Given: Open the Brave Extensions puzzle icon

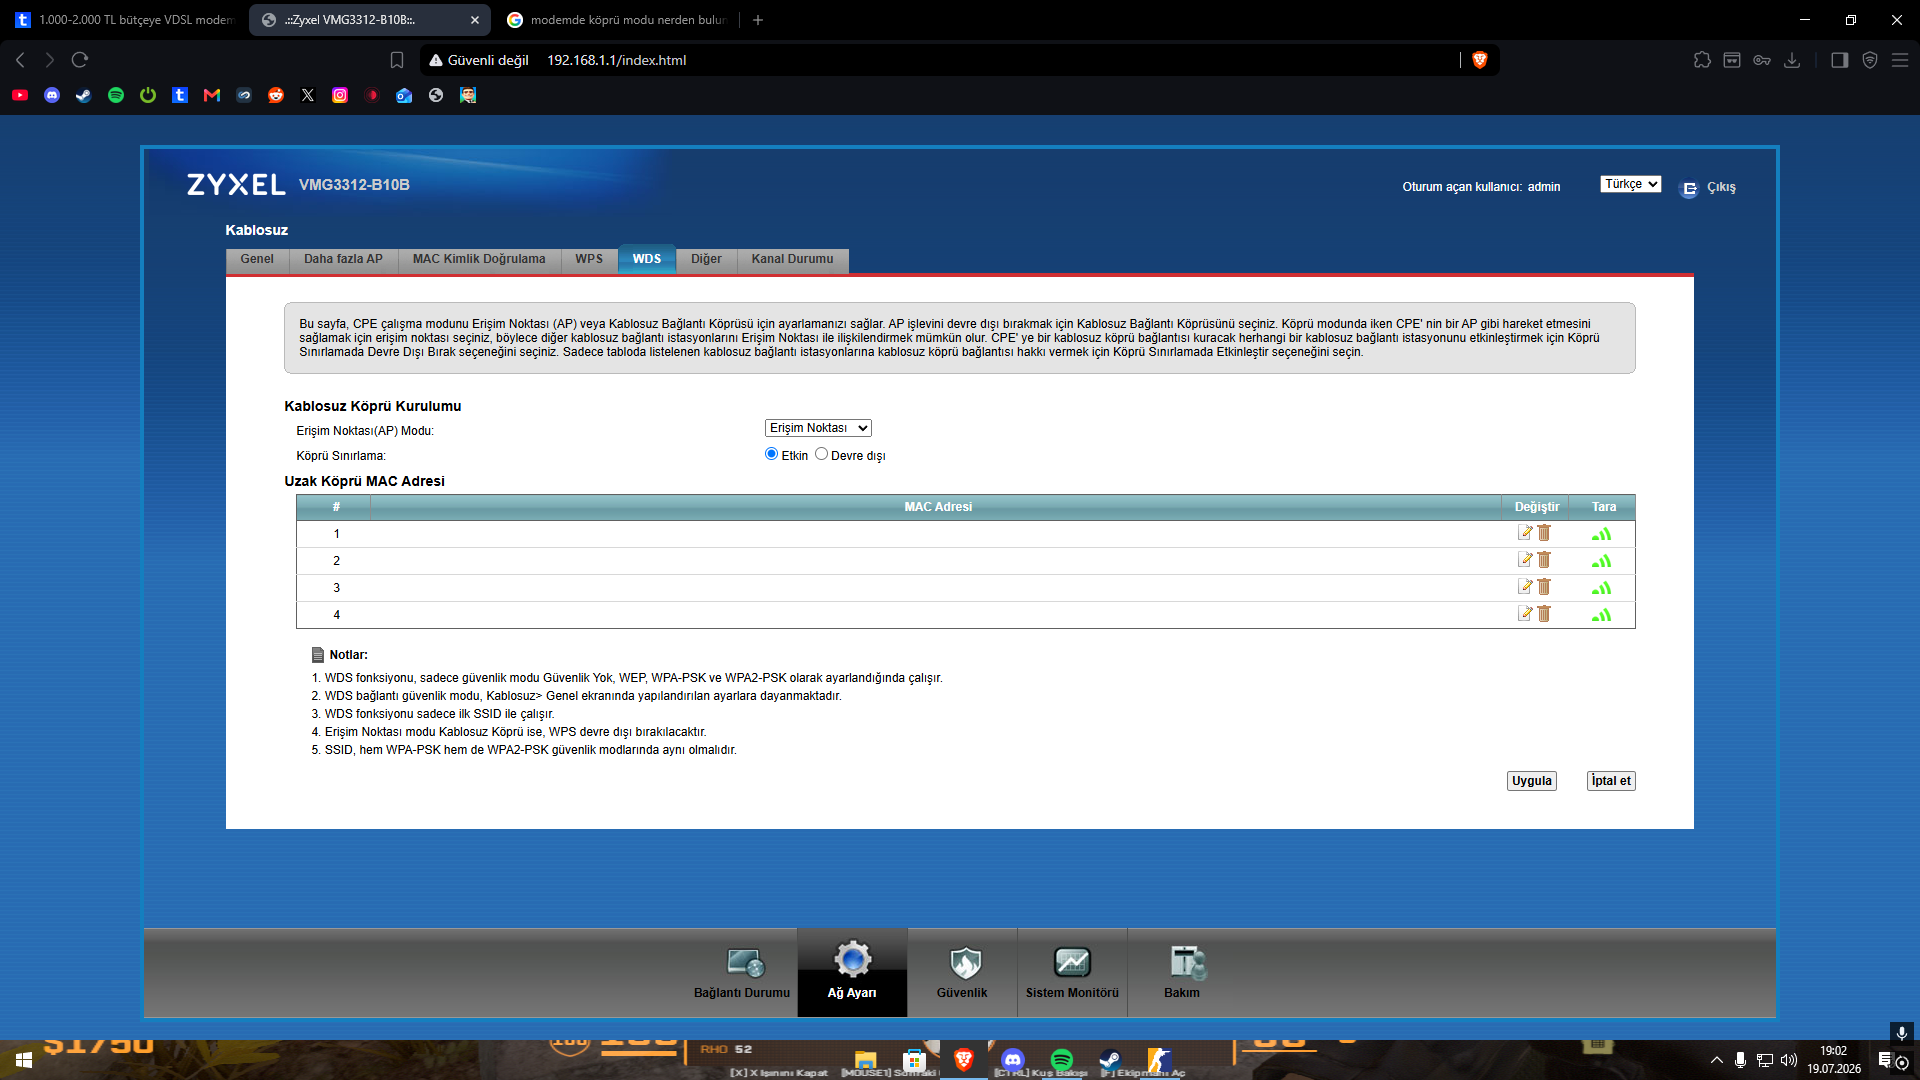Looking at the screenshot, I should point(1702,60).
